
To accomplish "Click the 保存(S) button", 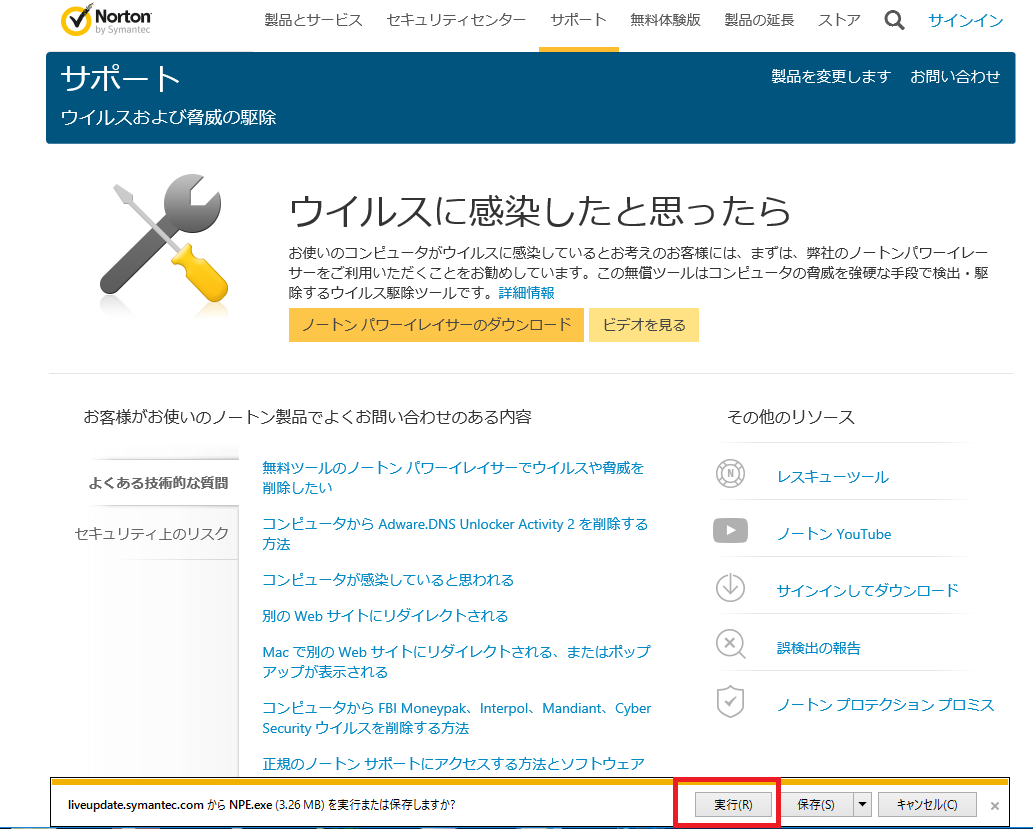I will [x=816, y=805].
